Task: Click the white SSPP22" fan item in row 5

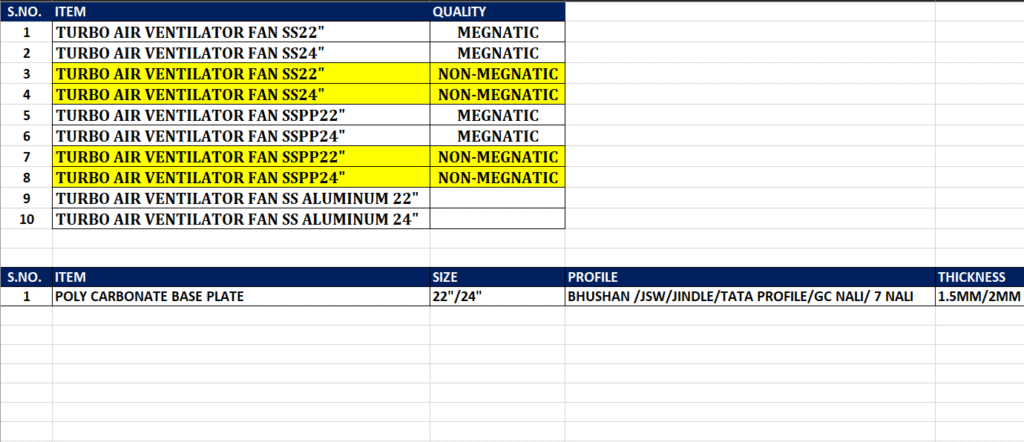Action: pos(240,116)
